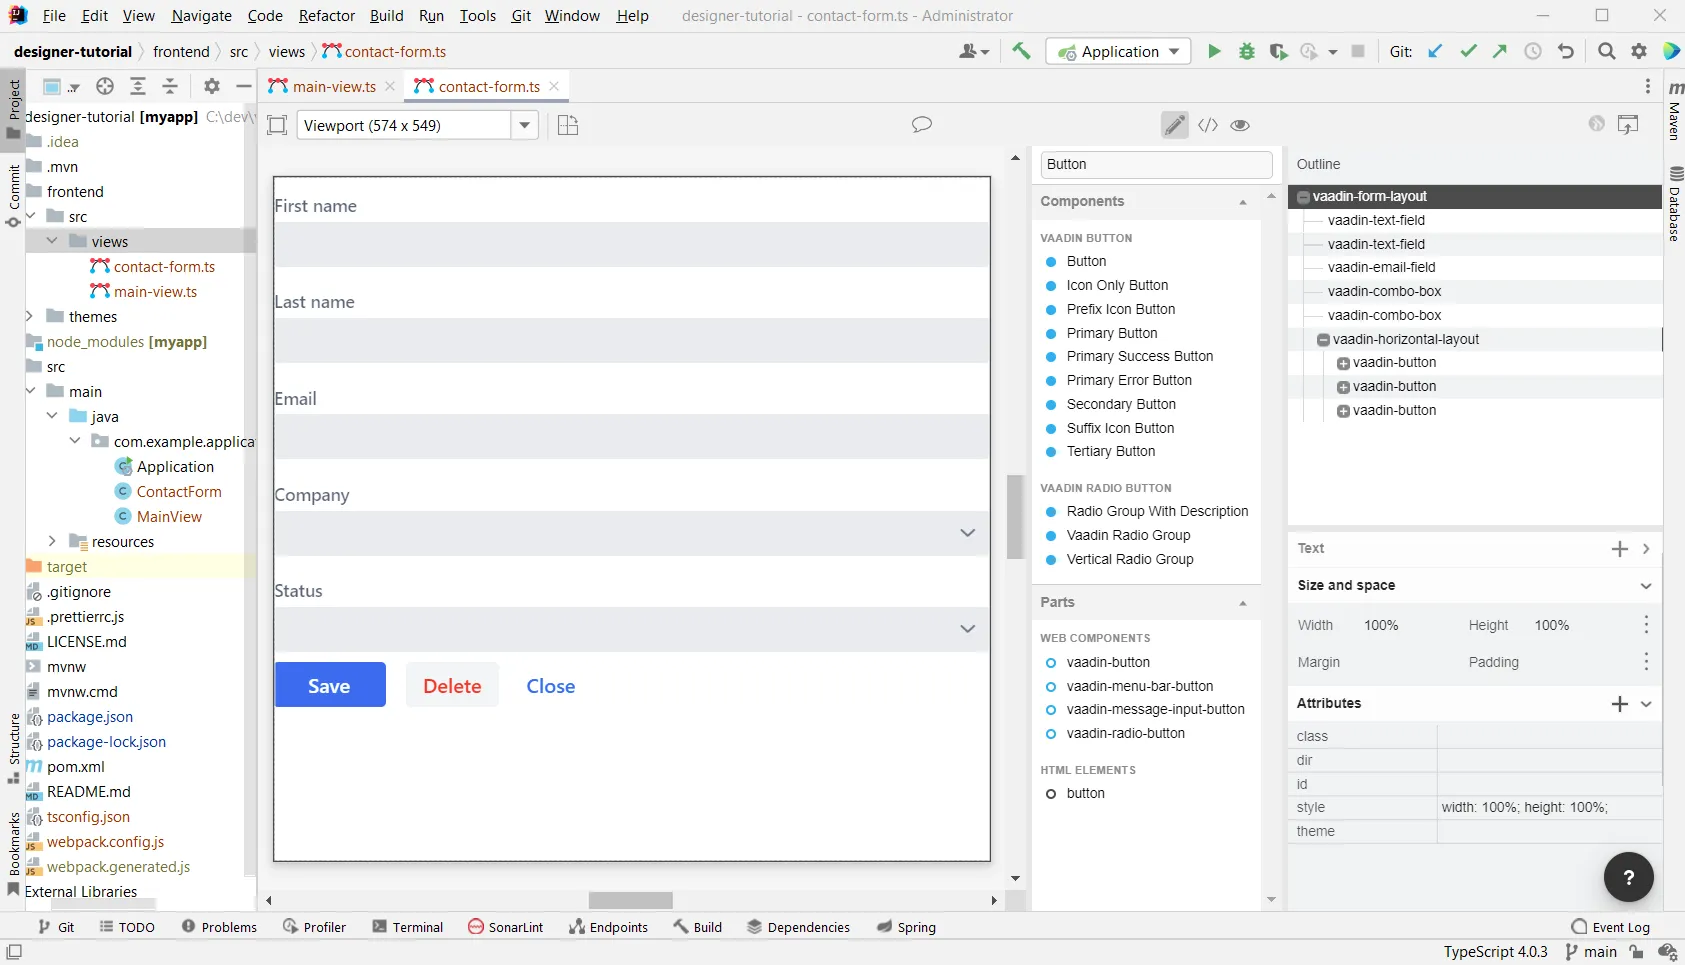Collapse the vaadin-horizontal-layout outline node
The image size is (1685, 965).
pyautogui.click(x=1323, y=340)
